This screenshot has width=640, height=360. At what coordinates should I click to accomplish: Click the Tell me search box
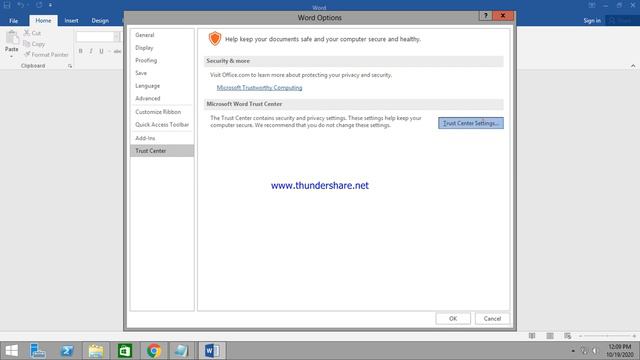coord(622,20)
